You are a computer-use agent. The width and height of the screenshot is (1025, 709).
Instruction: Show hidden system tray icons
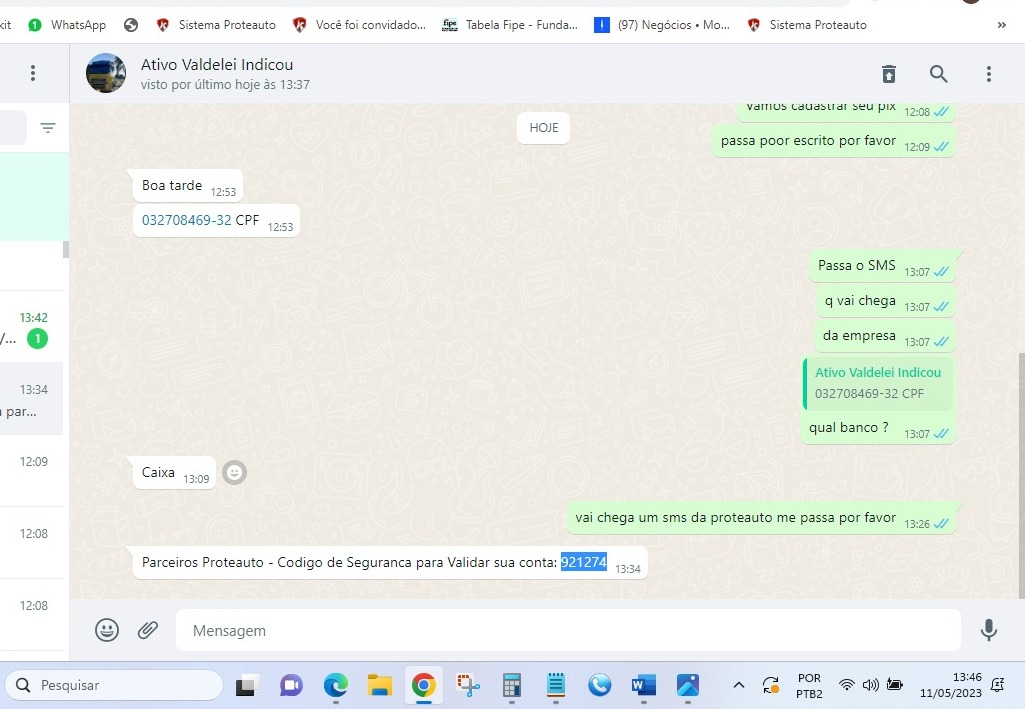pyautogui.click(x=738, y=685)
